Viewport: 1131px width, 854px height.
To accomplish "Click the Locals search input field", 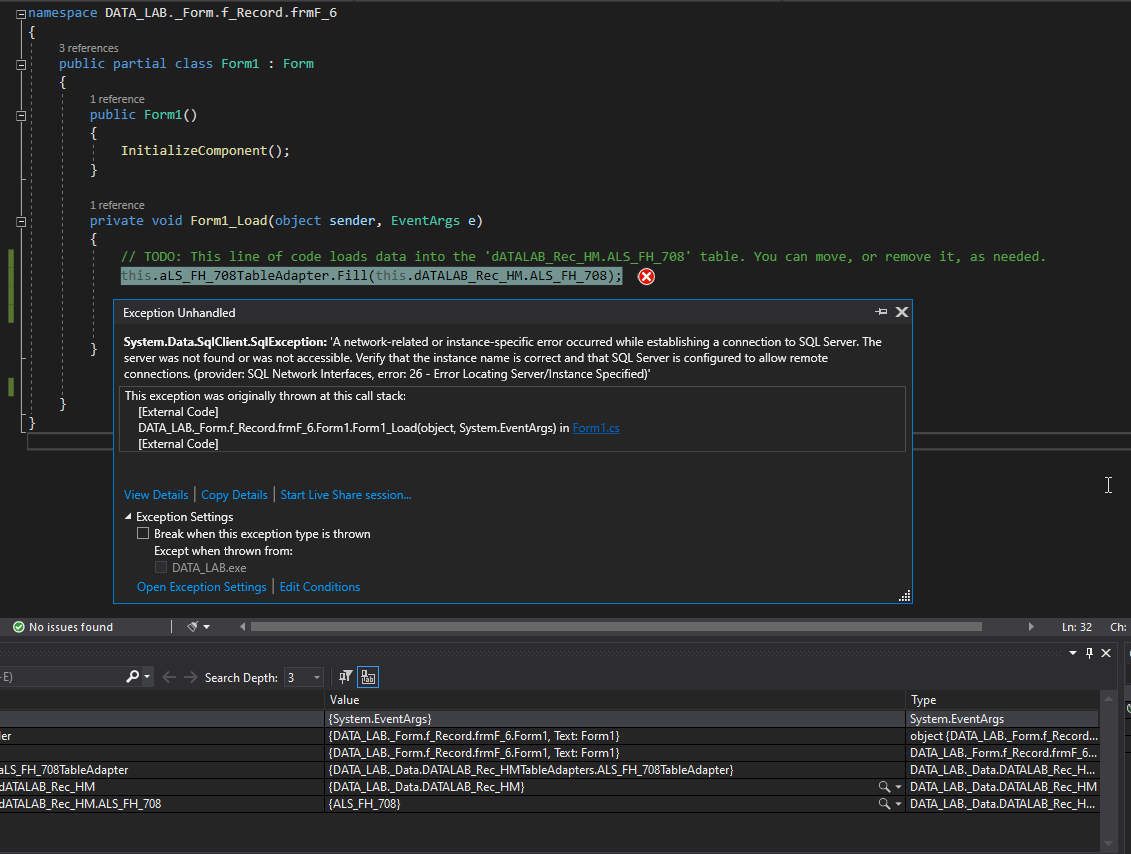I will point(61,677).
